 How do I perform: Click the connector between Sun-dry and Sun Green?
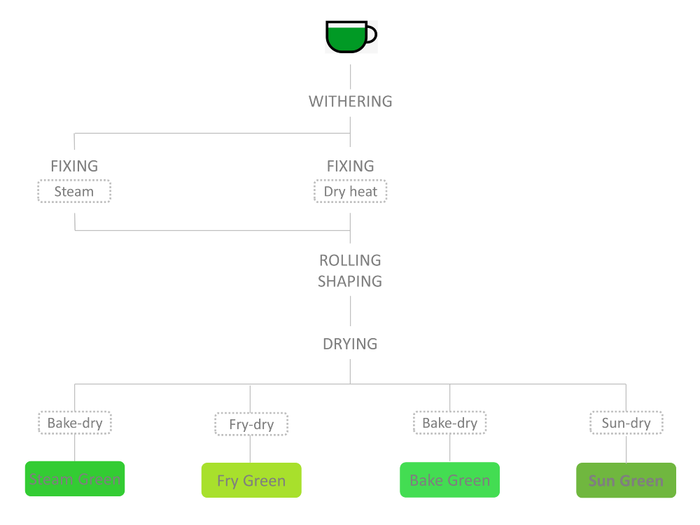(626, 449)
